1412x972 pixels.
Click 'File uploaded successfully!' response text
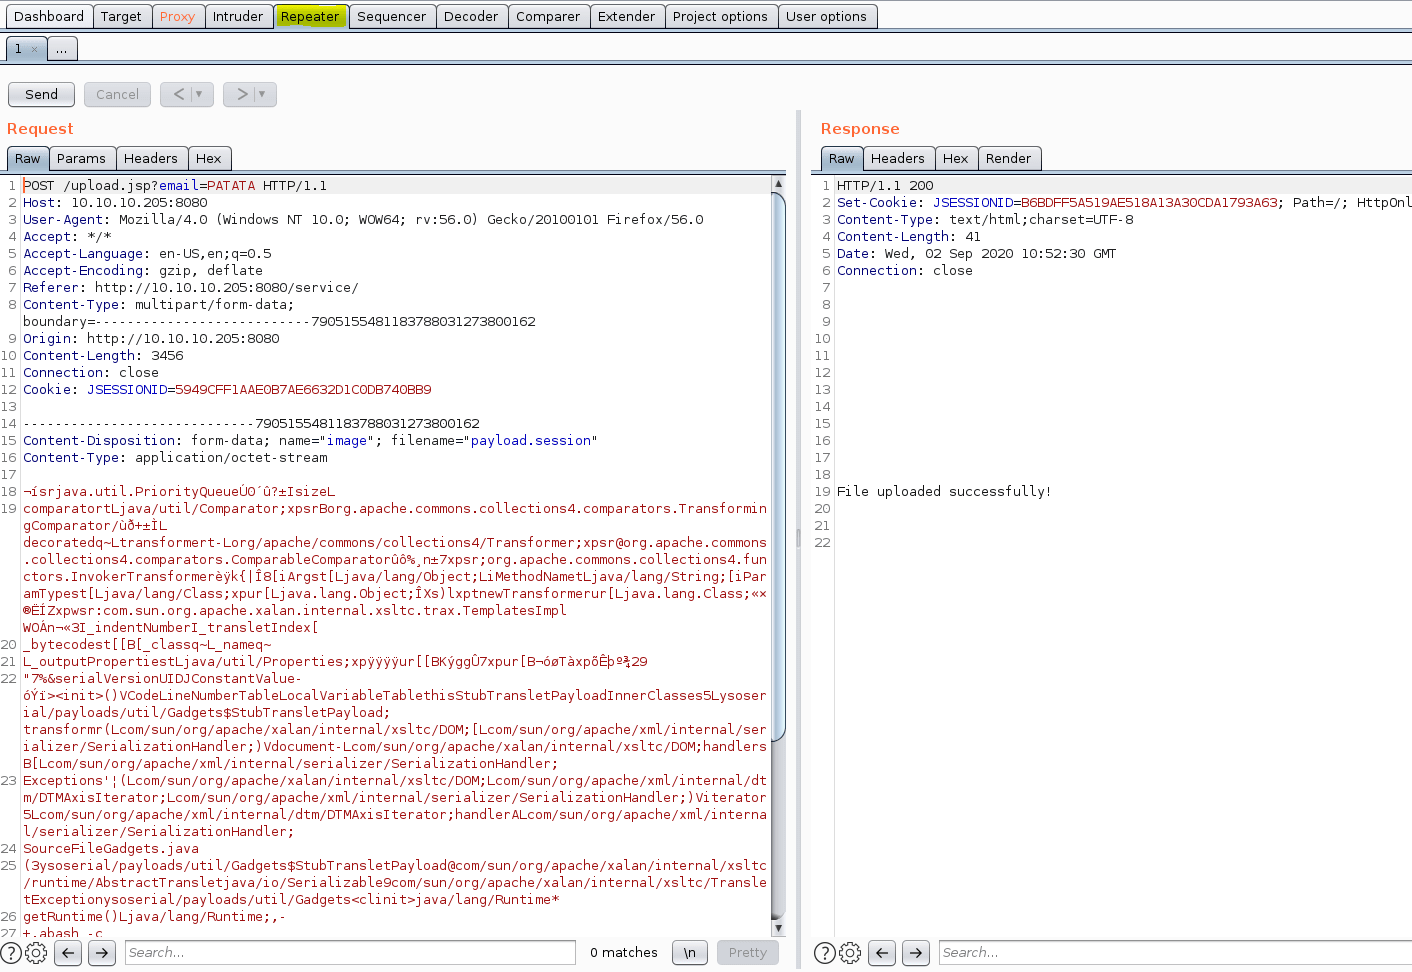tap(944, 492)
